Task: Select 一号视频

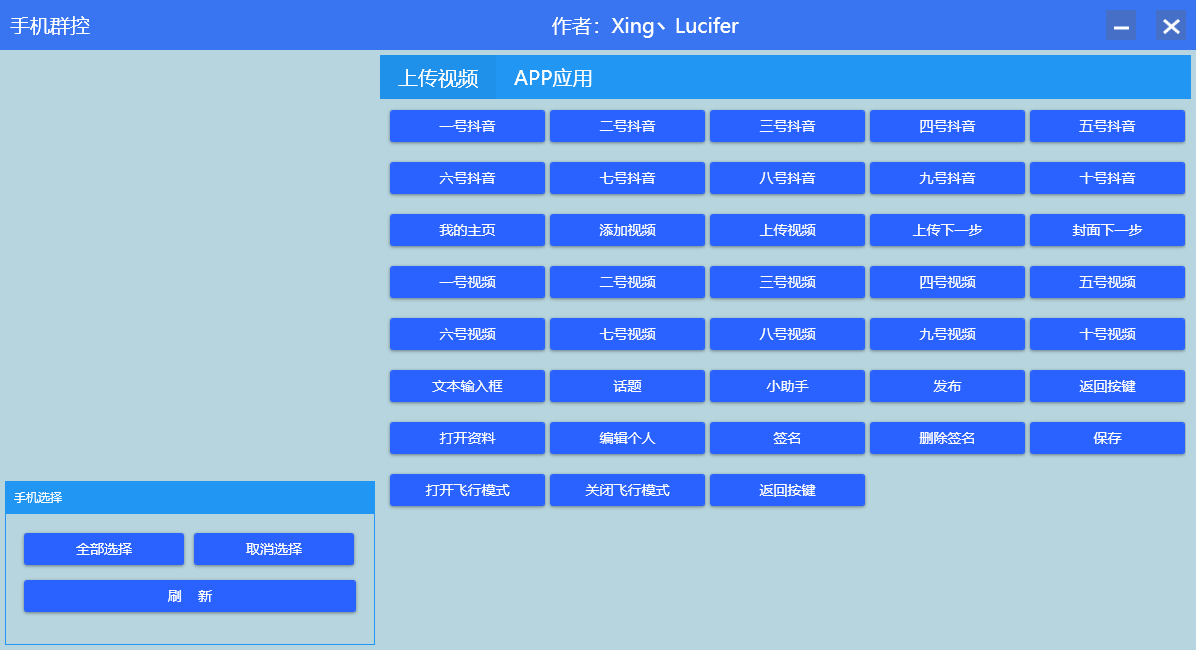Action: (468, 282)
